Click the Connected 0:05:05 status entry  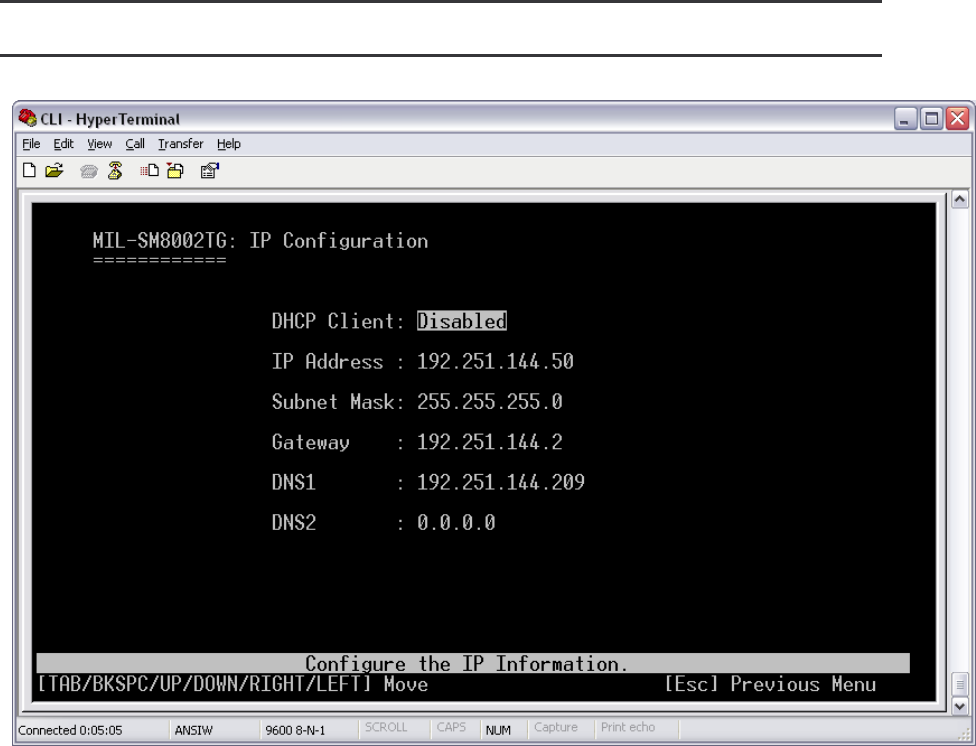click(70, 730)
